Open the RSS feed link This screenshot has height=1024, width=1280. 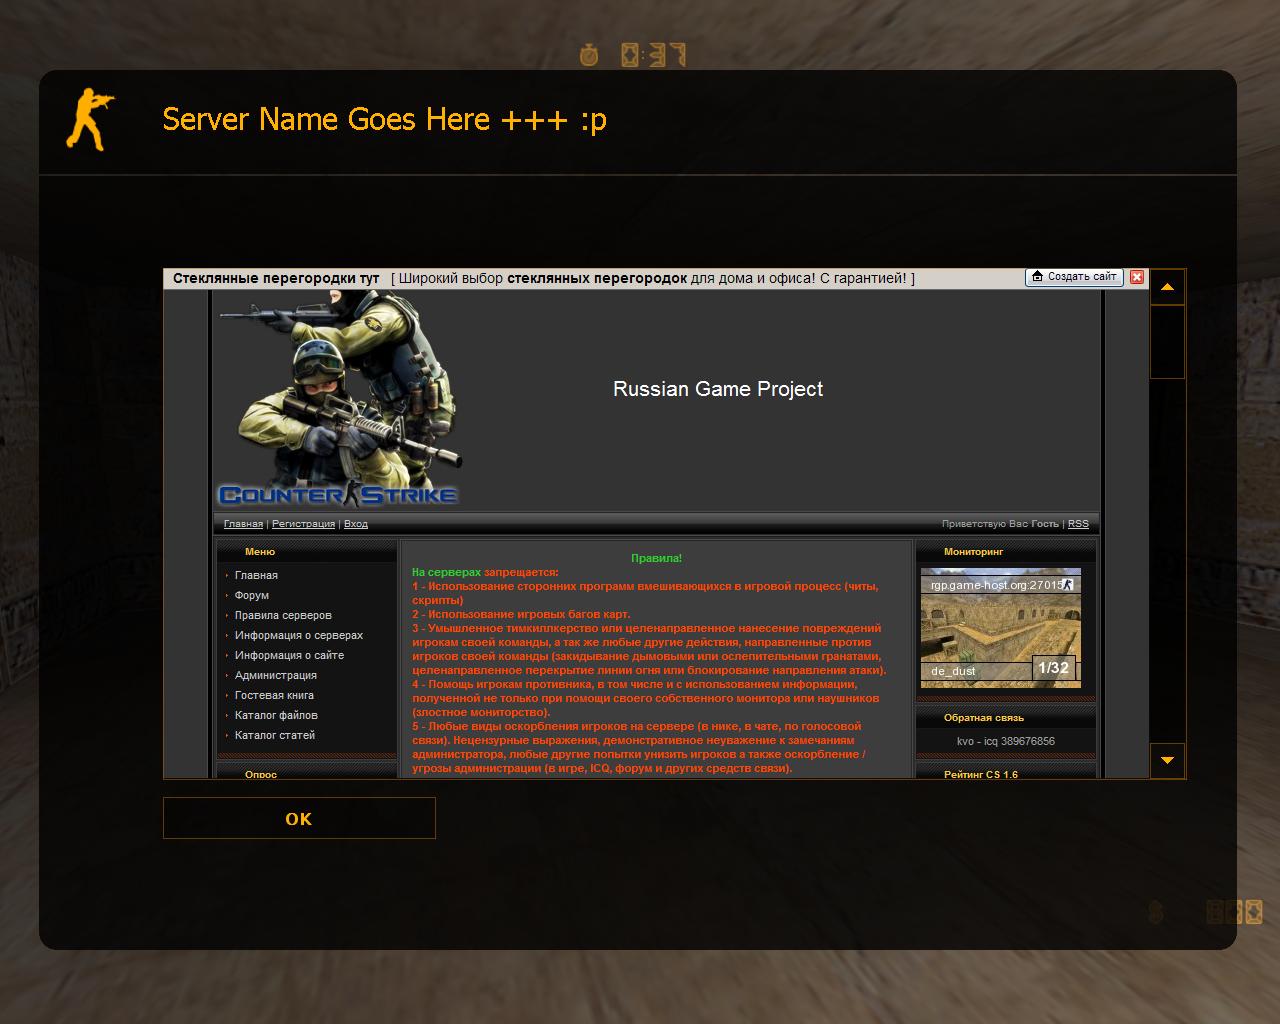pos(1078,524)
